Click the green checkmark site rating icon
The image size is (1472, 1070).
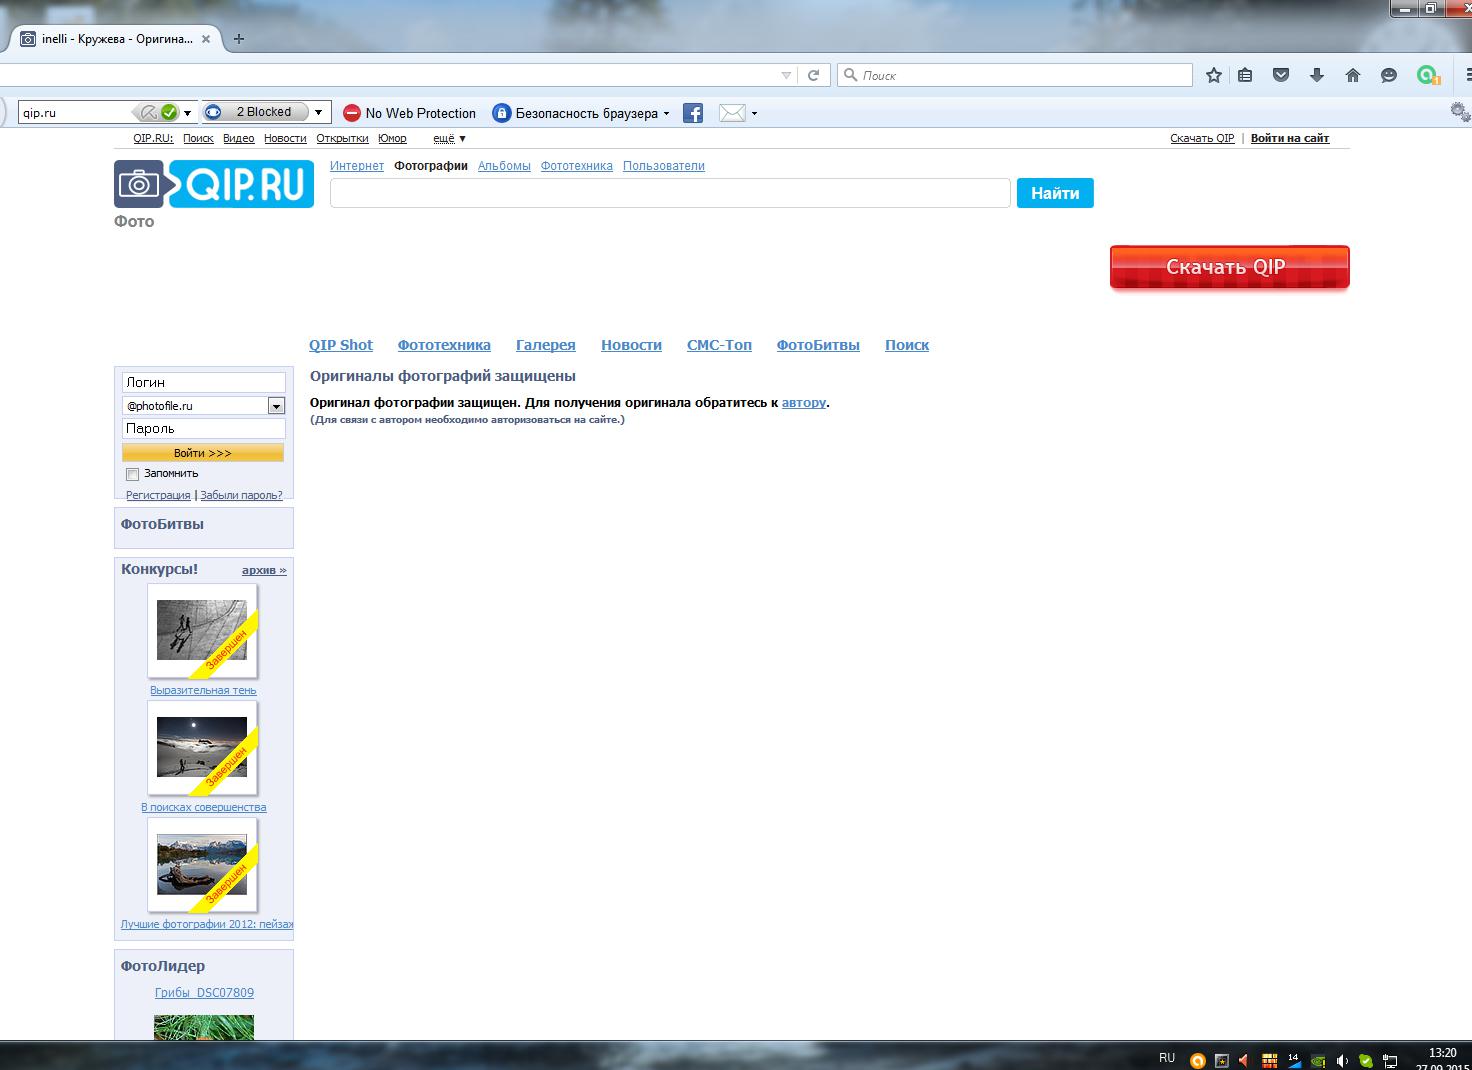coord(169,112)
